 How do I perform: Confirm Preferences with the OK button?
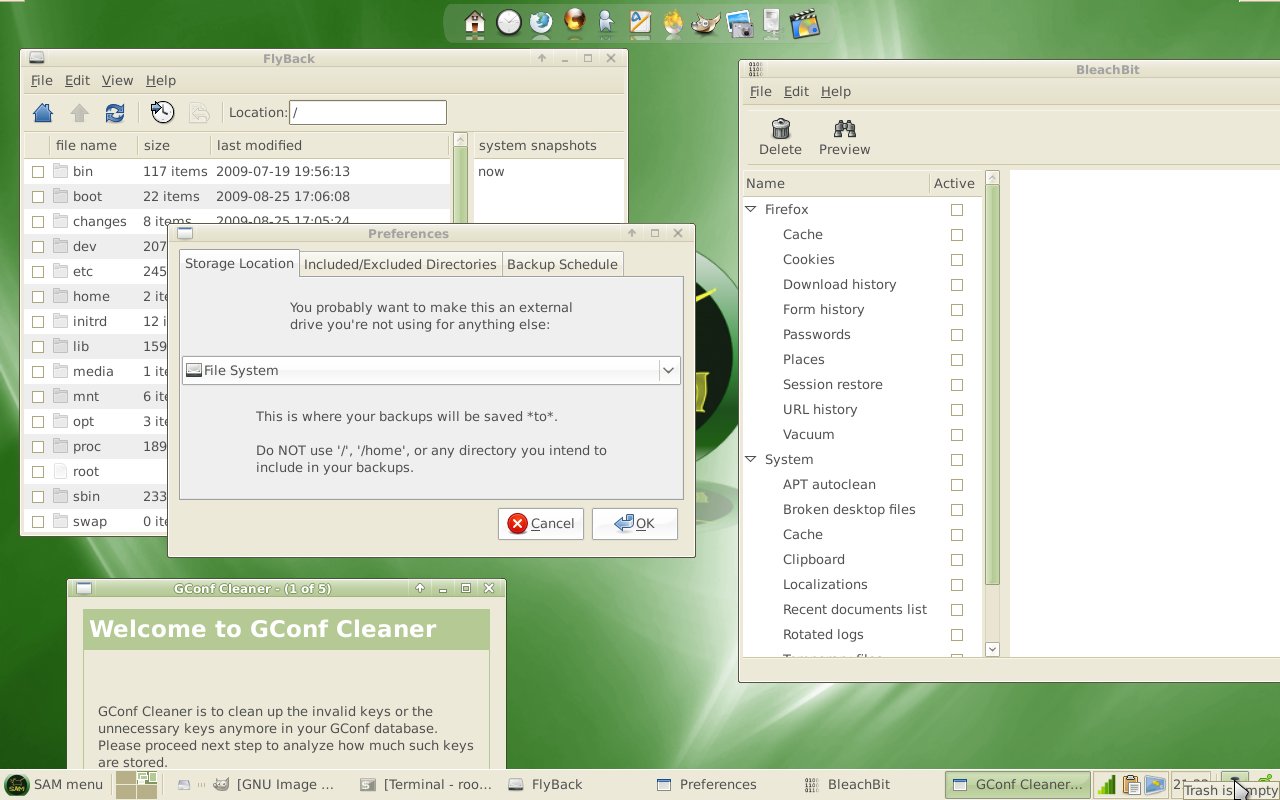tap(635, 523)
